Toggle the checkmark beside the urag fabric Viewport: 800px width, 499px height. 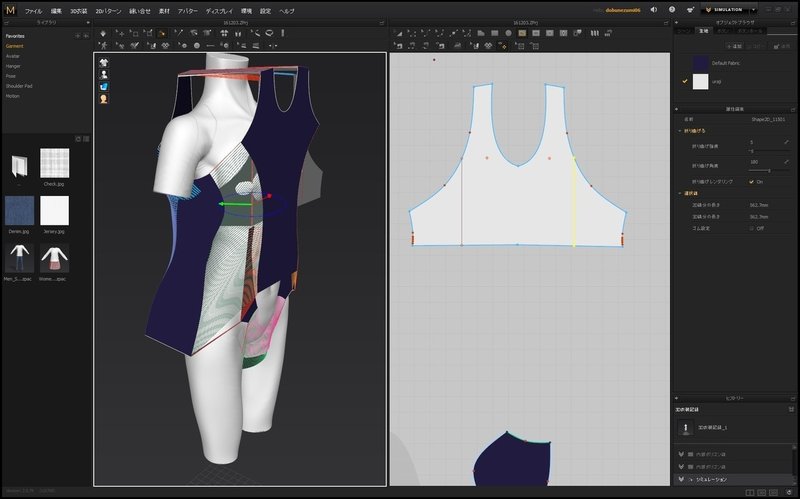pyautogui.click(x=685, y=81)
